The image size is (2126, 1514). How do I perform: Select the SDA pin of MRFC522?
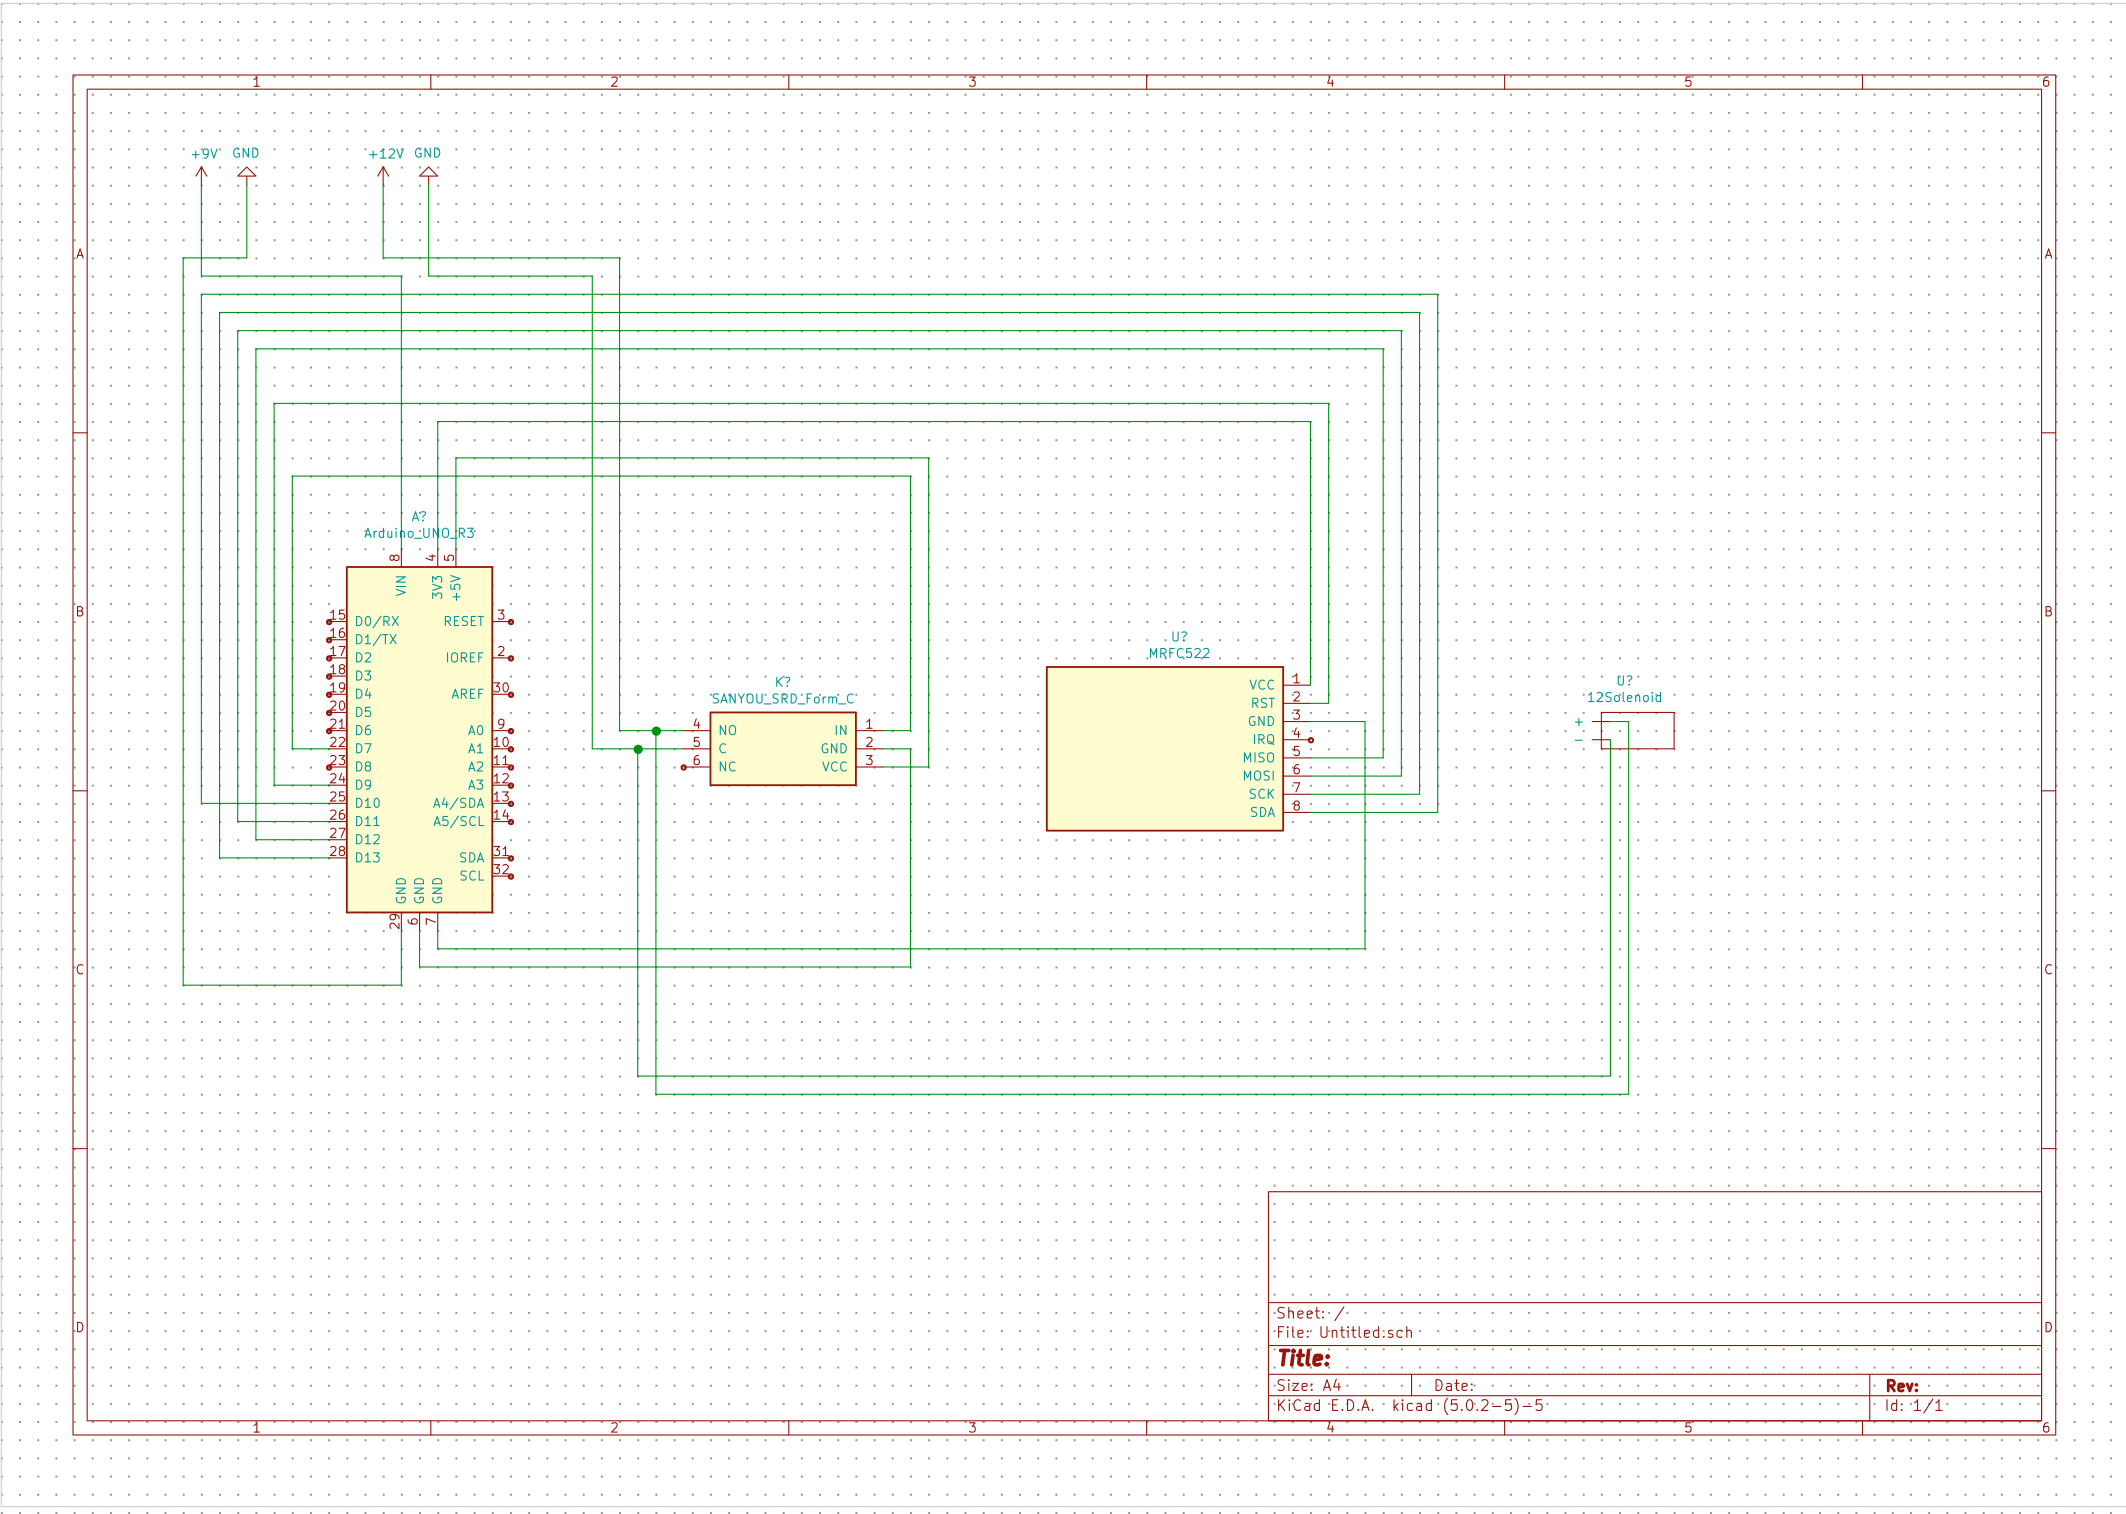tap(1261, 812)
